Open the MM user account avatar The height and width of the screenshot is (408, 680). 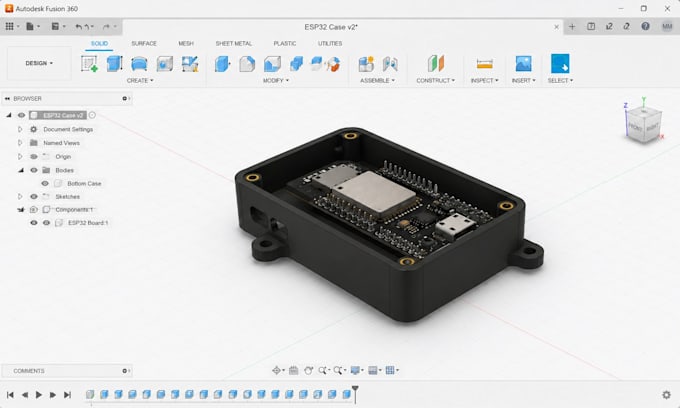pyautogui.click(x=667, y=26)
